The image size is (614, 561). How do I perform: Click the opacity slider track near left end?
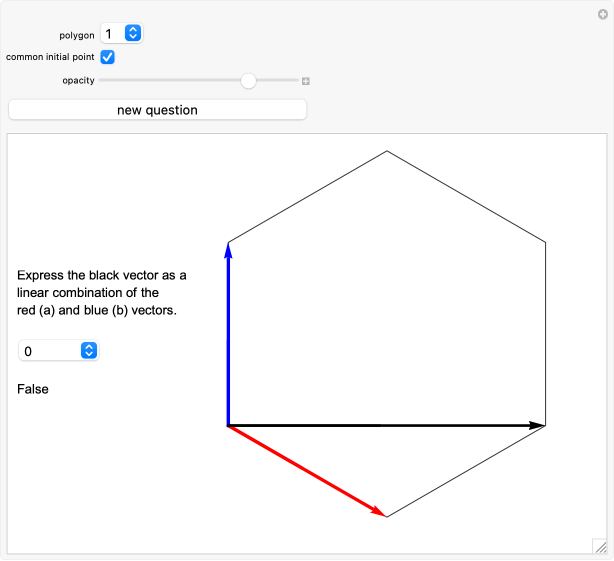tap(108, 80)
